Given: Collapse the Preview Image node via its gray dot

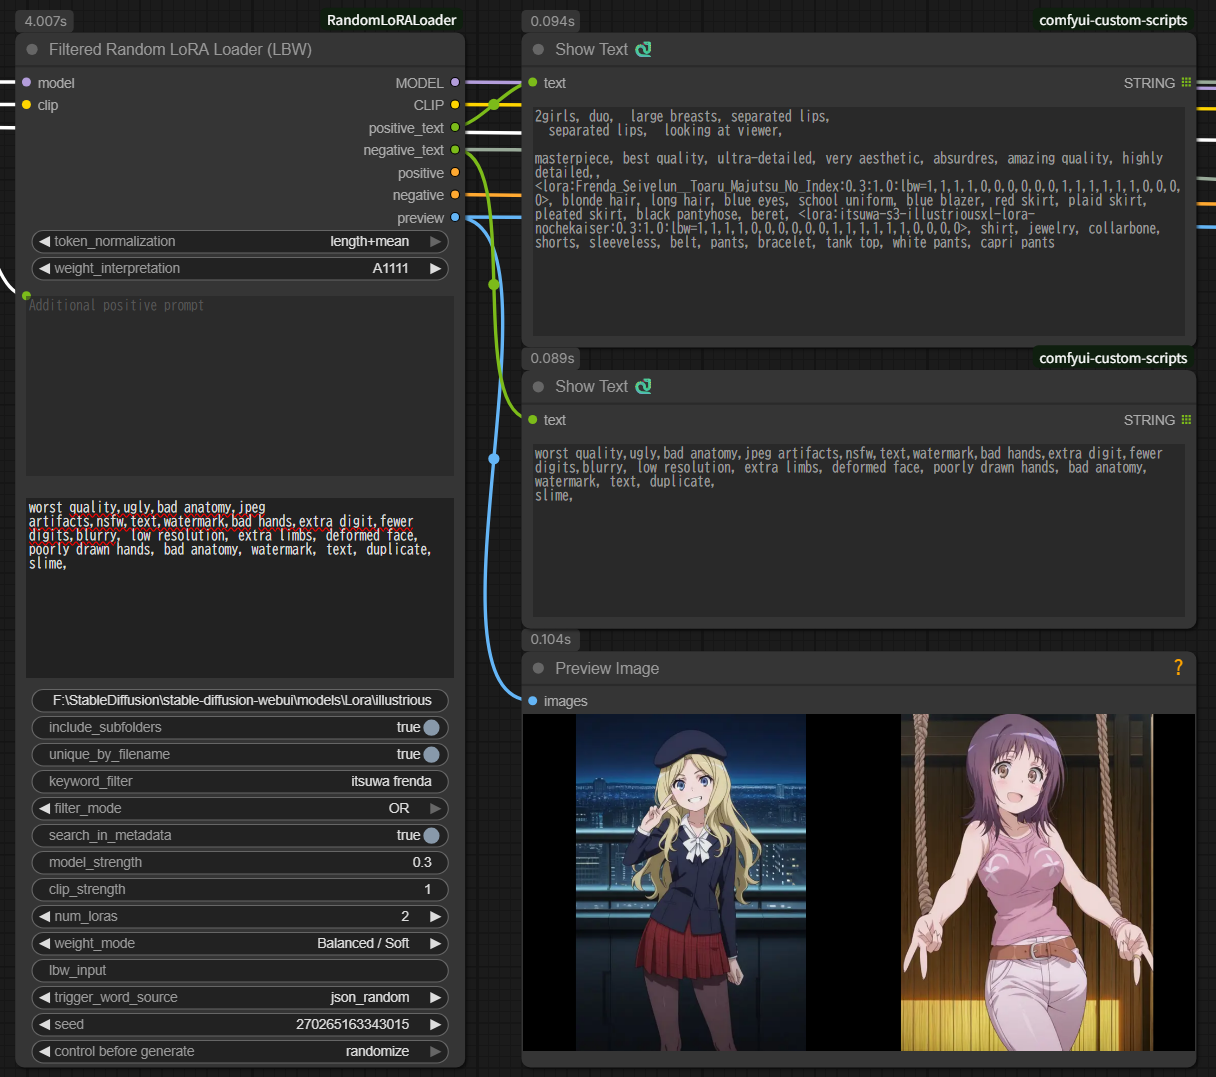Looking at the screenshot, I should tap(538, 668).
